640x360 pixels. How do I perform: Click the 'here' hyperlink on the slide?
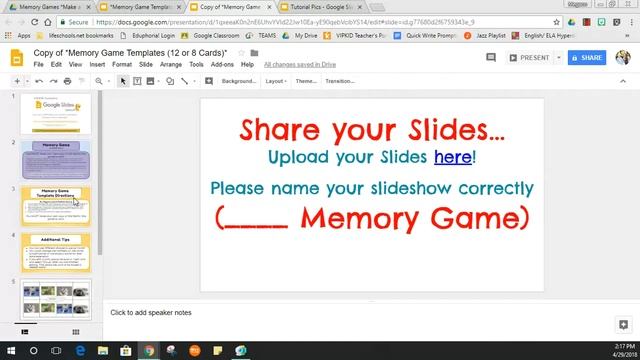click(453, 157)
